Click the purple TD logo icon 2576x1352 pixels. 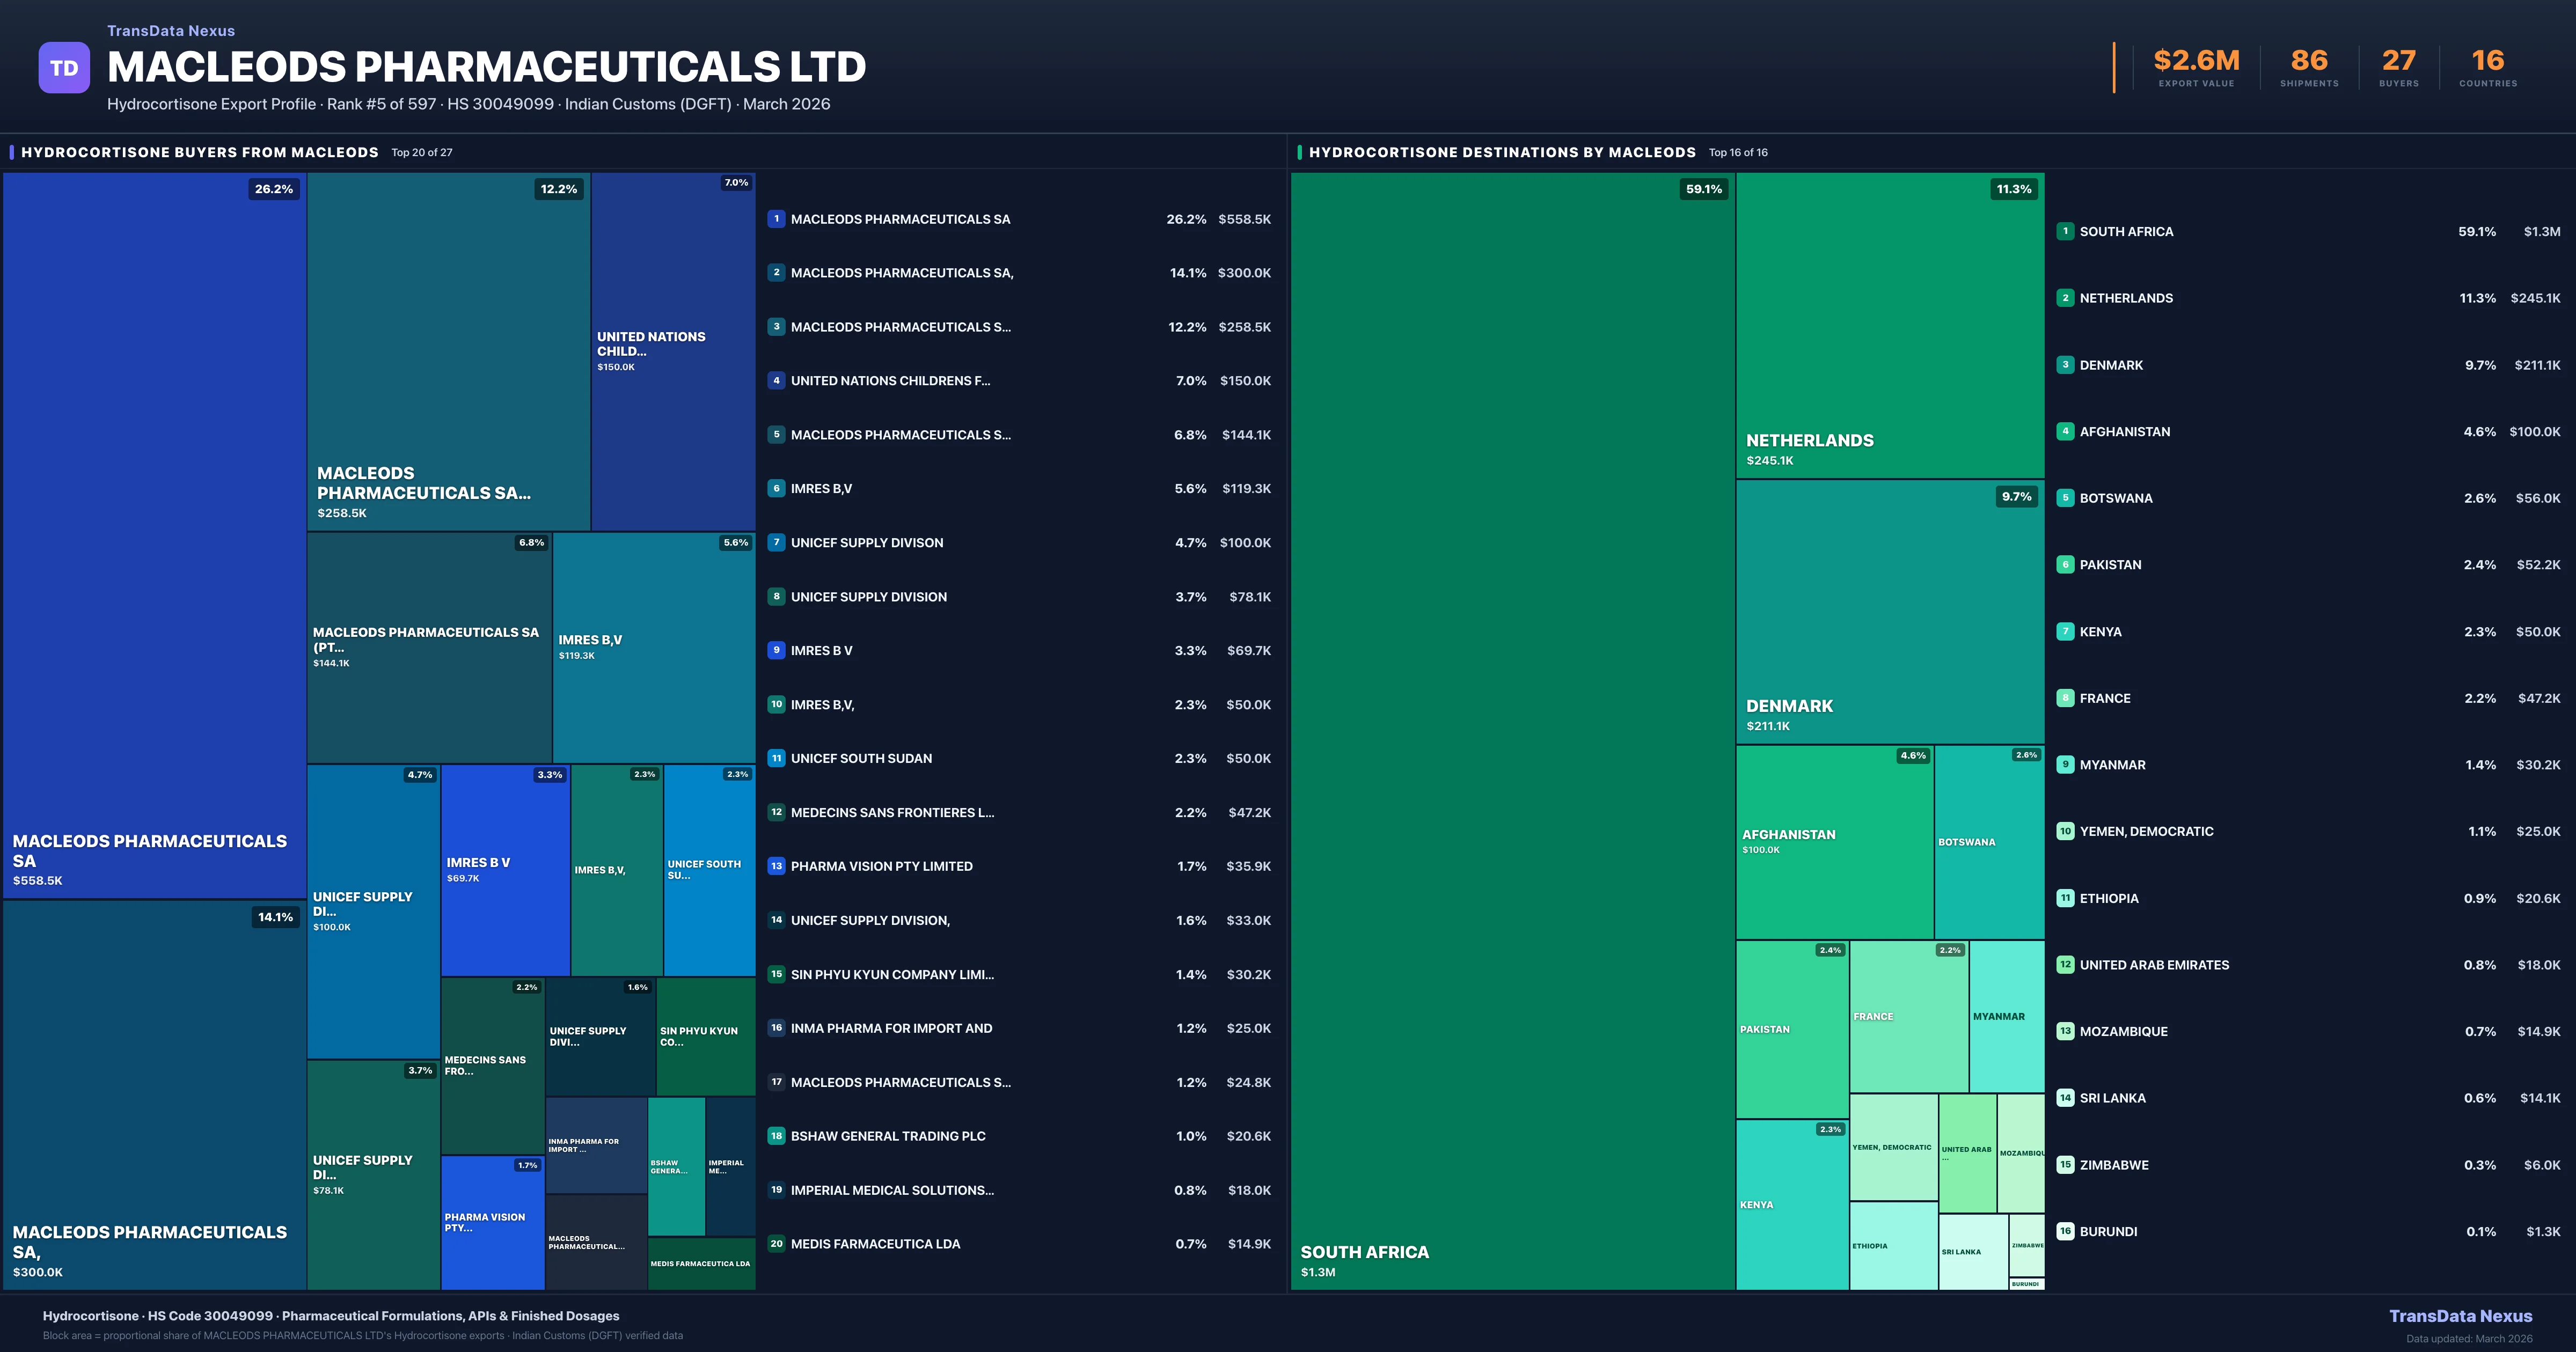click(x=64, y=68)
